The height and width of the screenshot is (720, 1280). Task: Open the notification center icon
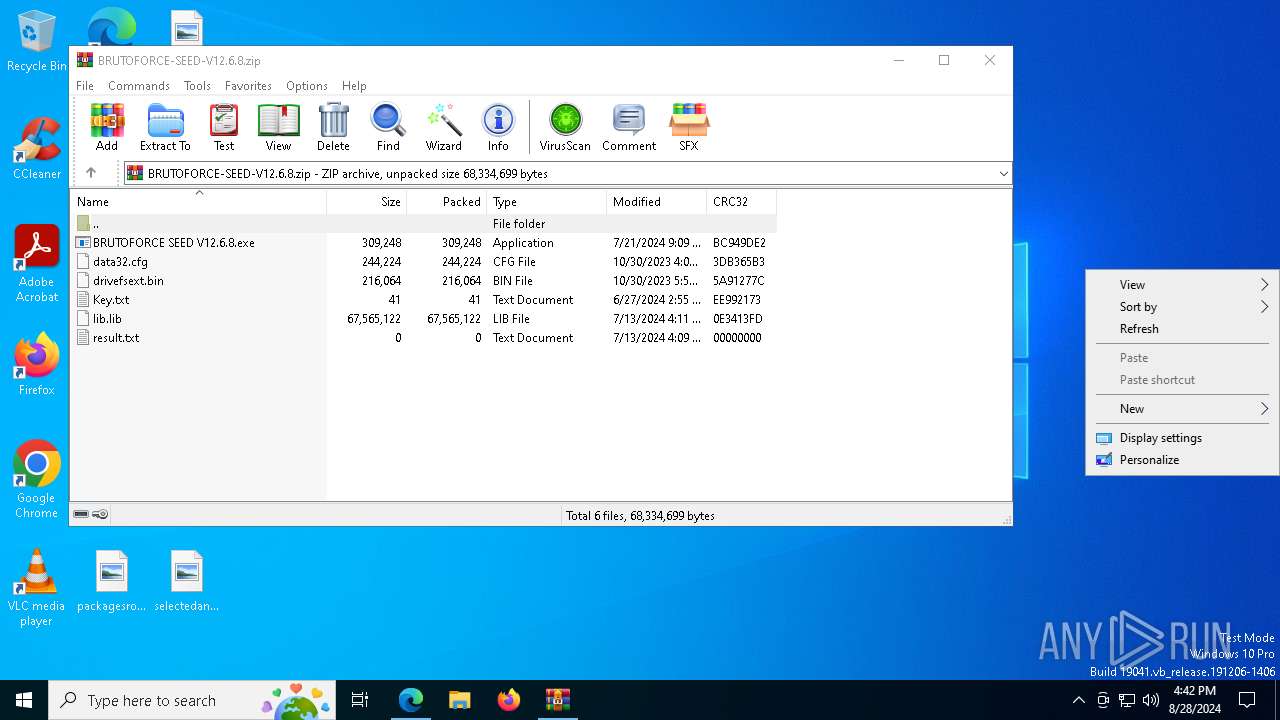coord(1247,700)
